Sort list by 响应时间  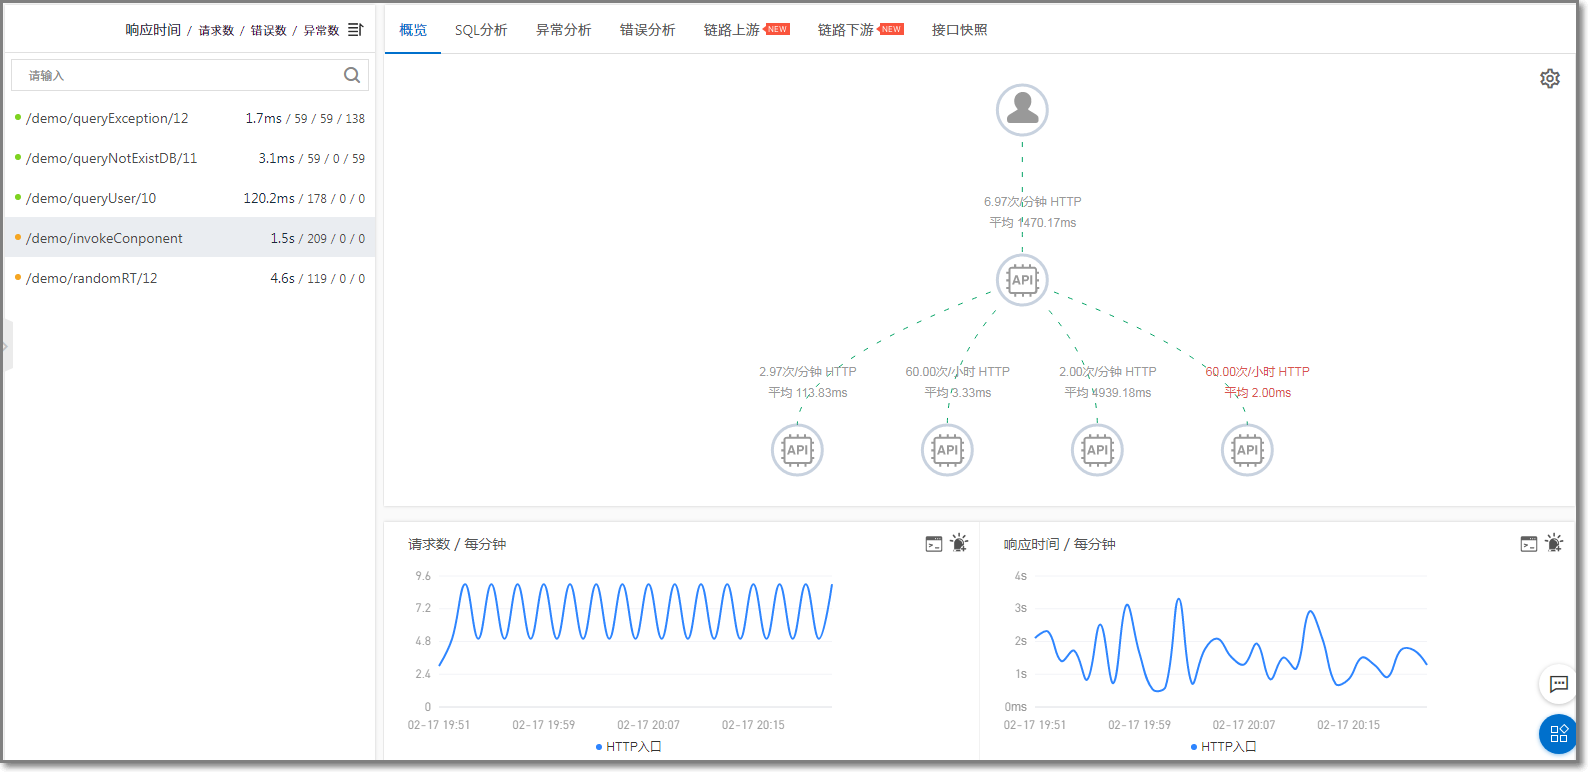(153, 30)
